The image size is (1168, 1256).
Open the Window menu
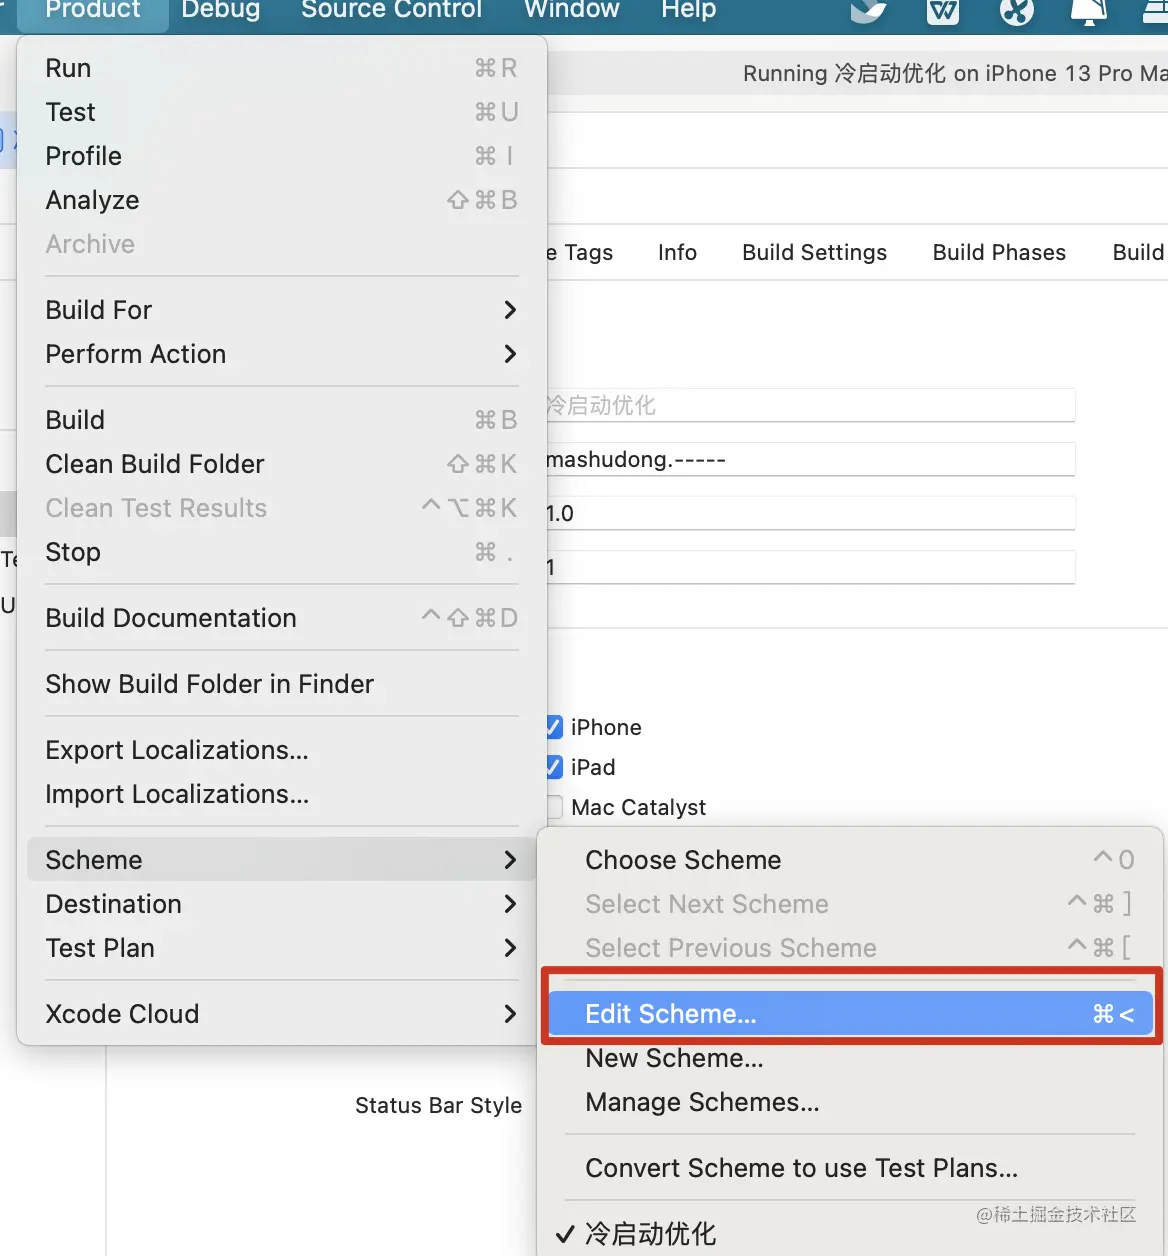(x=571, y=11)
